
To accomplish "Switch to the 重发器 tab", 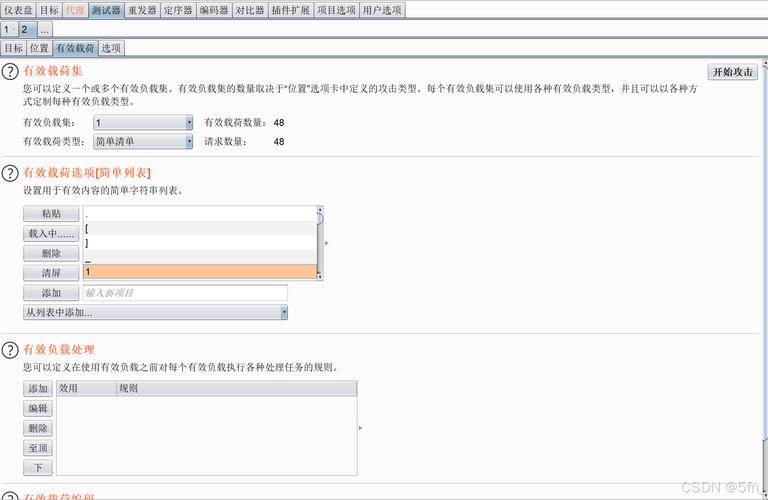I will [141, 10].
